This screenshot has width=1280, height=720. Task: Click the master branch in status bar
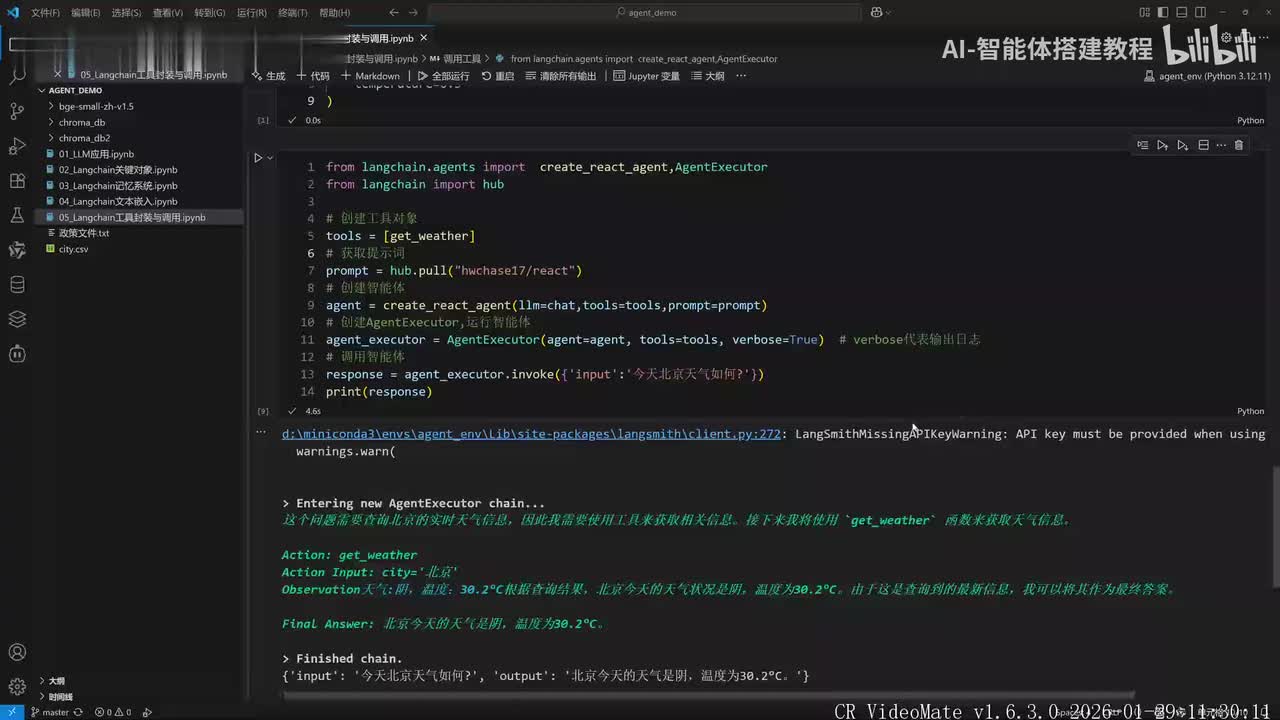pos(50,712)
